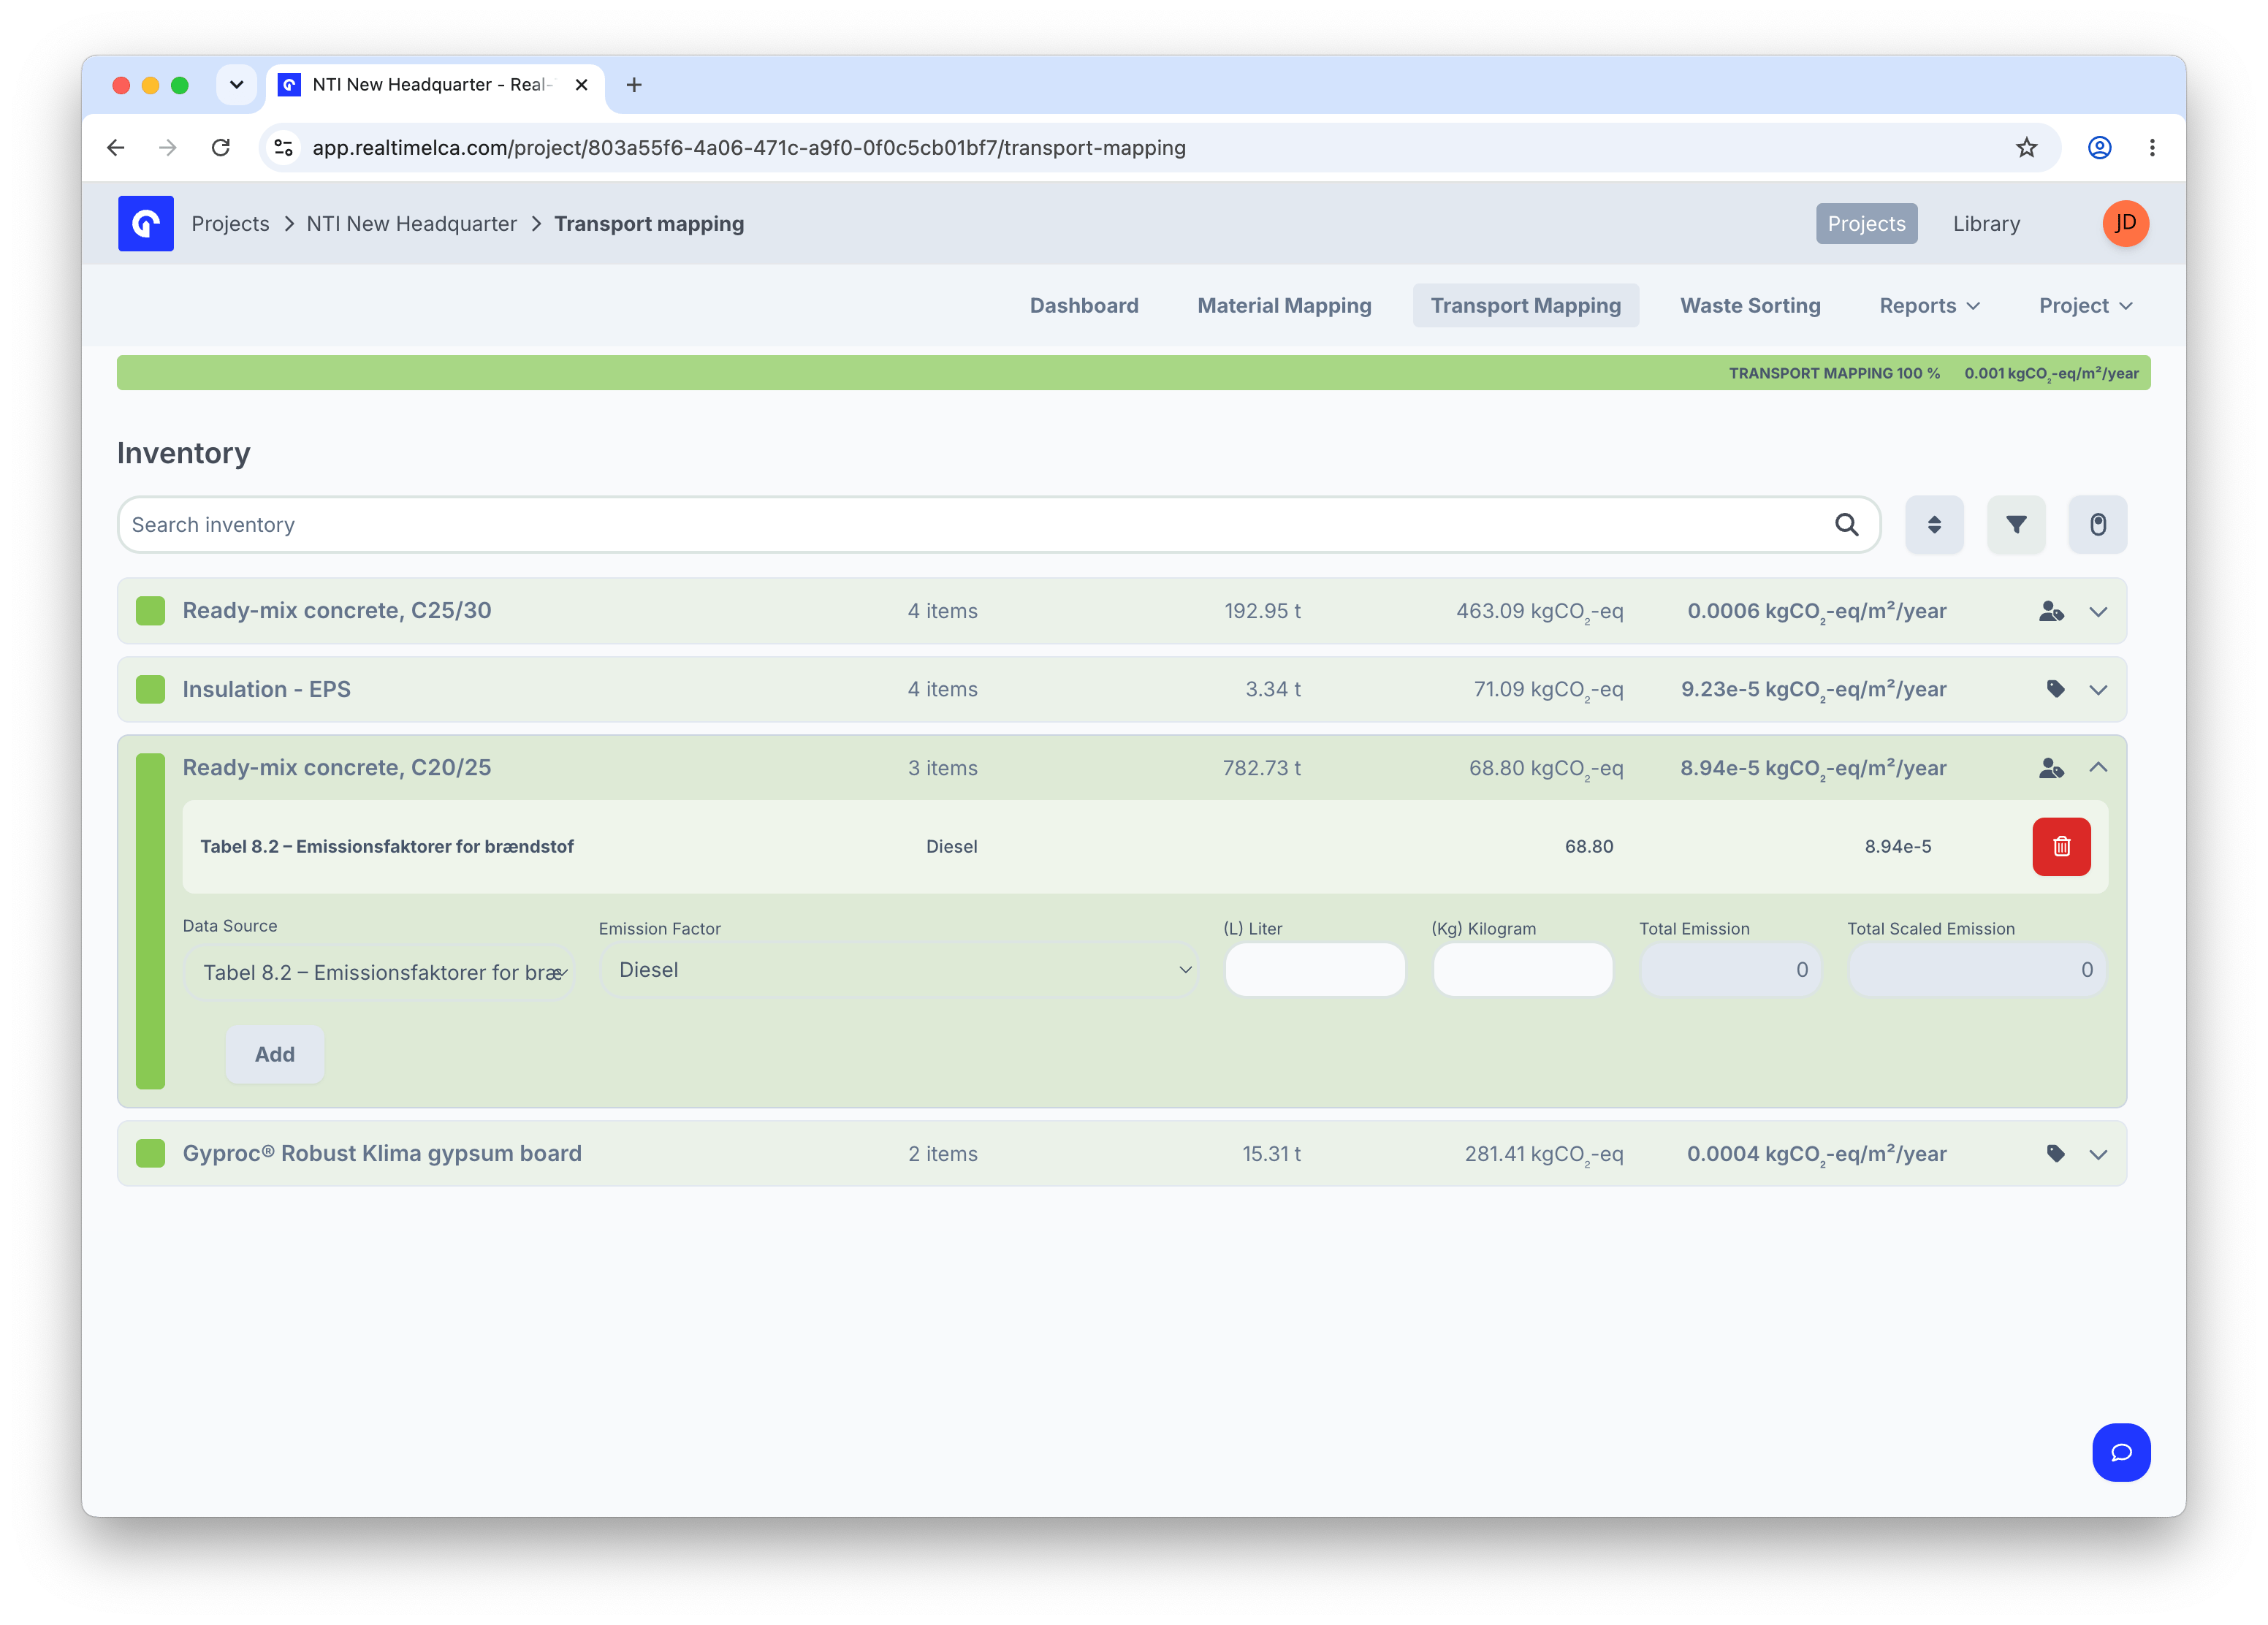2268x1625 pixels.
Task: Click the Add button
Action: pos(274,1054)
